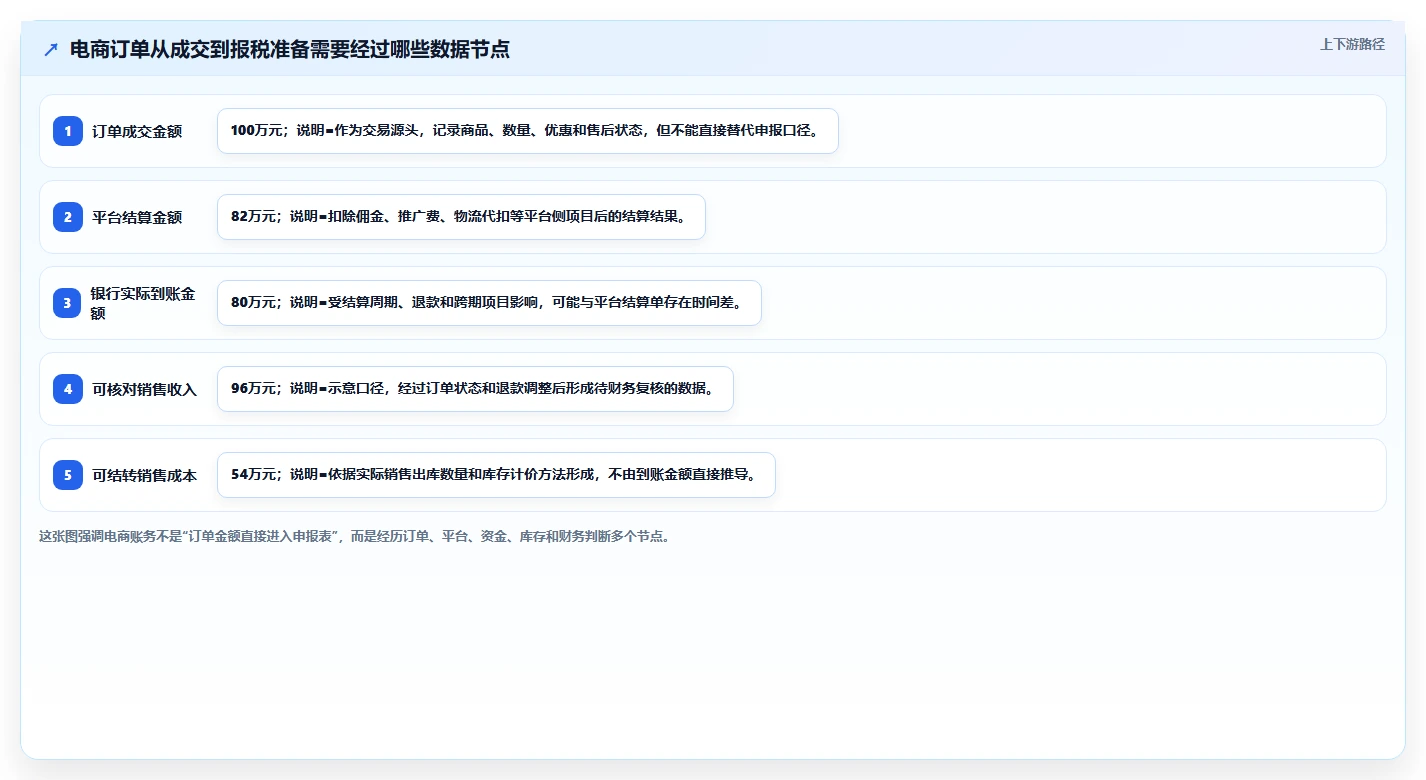The image size is (1426, 780).
Task: Select step badge number 1
Action: point(68,131)
